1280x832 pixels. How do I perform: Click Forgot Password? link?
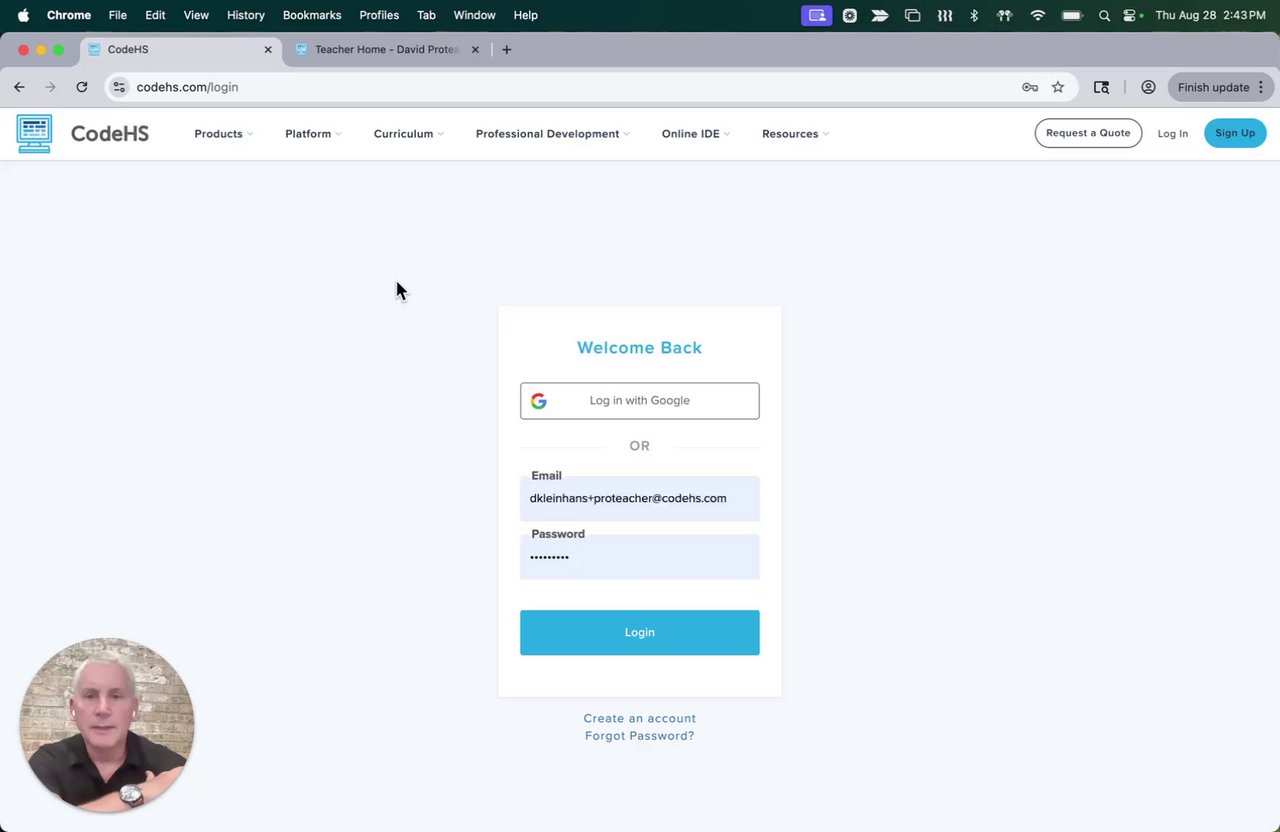(x=640, y=736)
